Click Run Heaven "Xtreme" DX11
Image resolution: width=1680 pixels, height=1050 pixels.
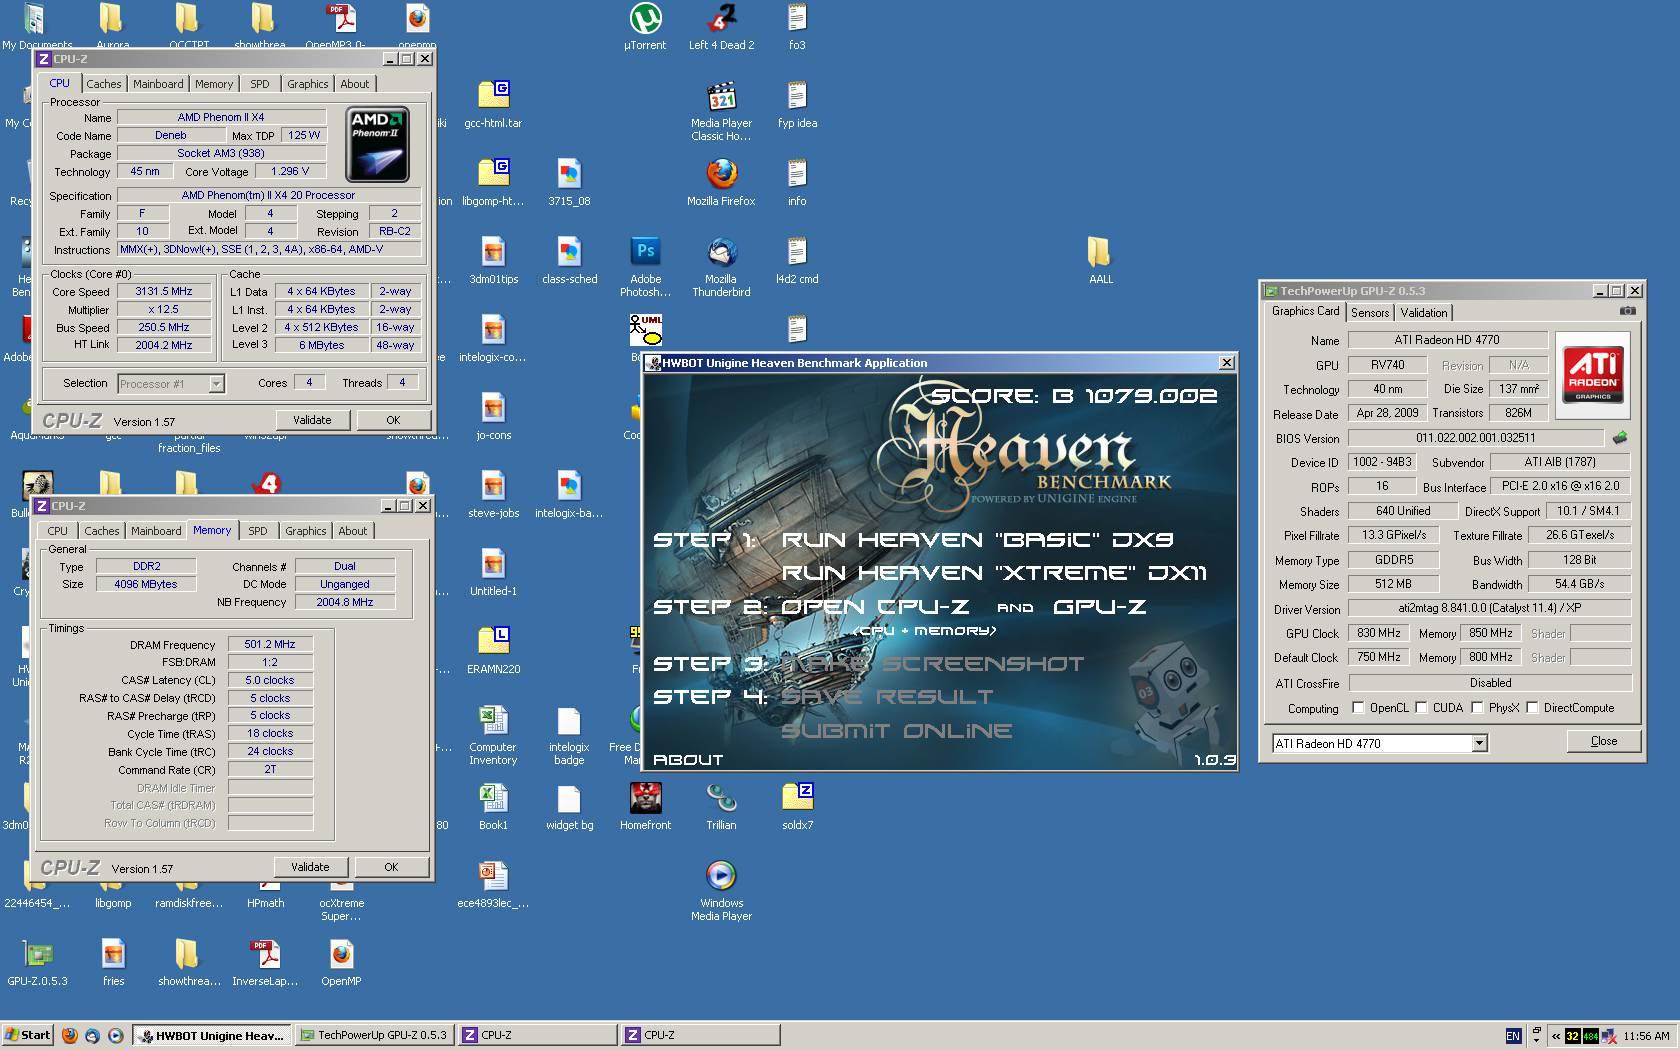click(x=994, y=573)
